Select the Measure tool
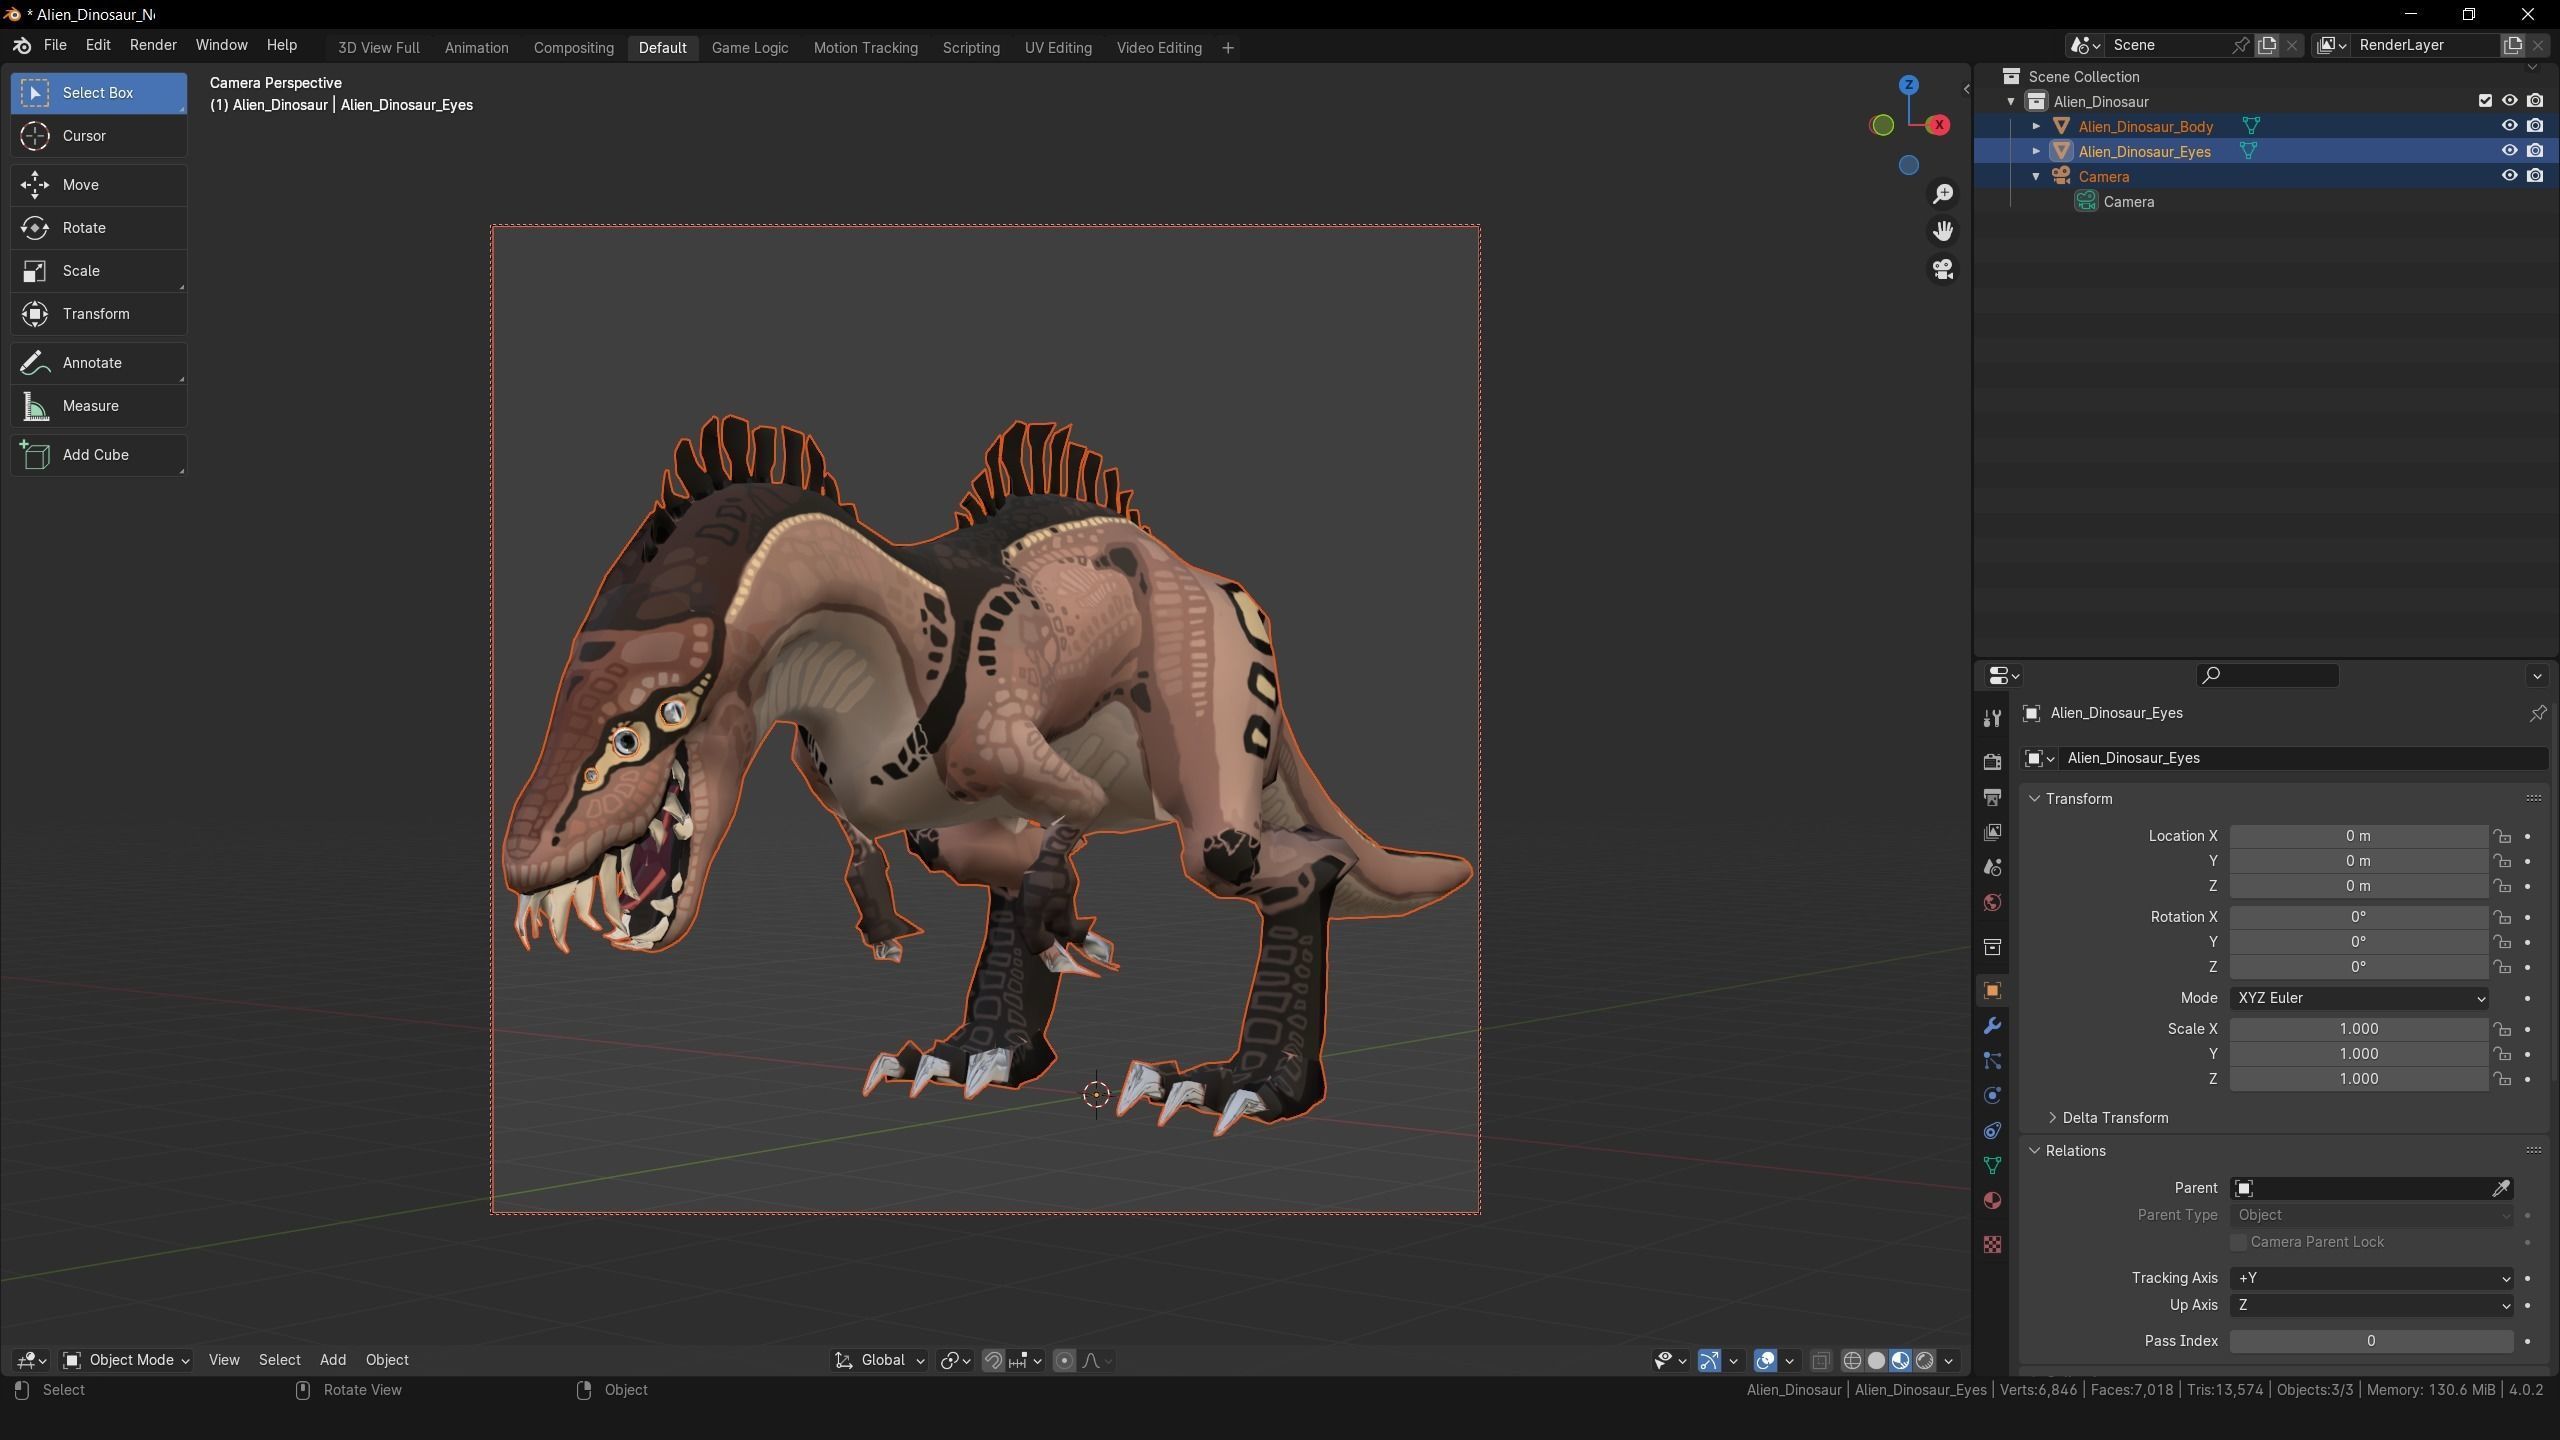The height and width of the screenshot is (1440, 2560). click(x=98, y=406)
